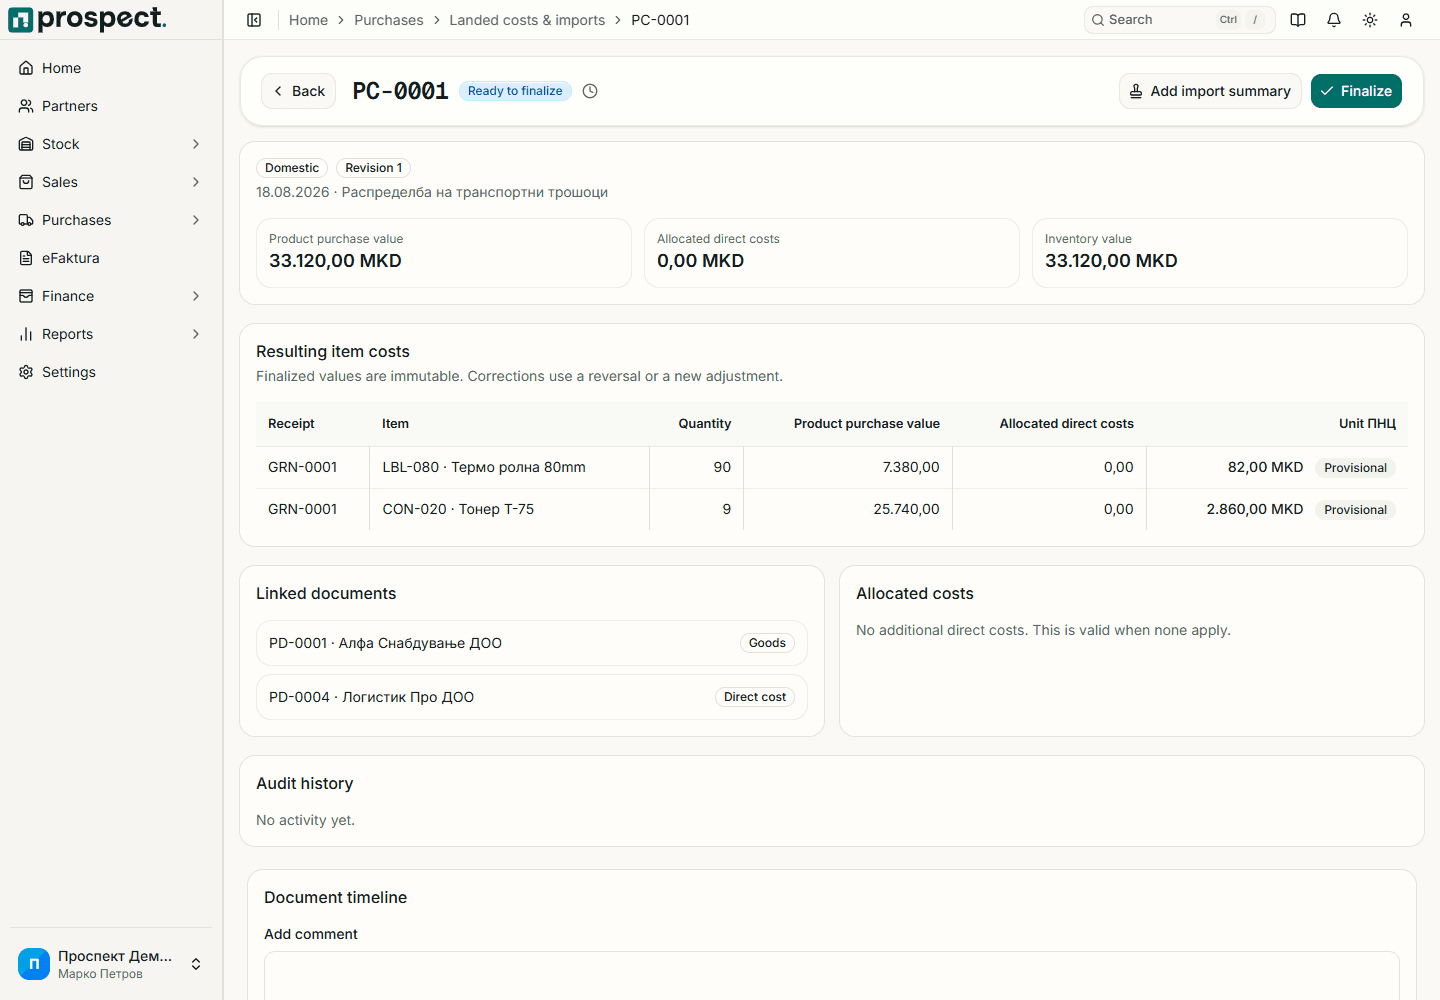Click the Finalize button
This screenshot has height=1000, width=1440.
point(1356,91)
